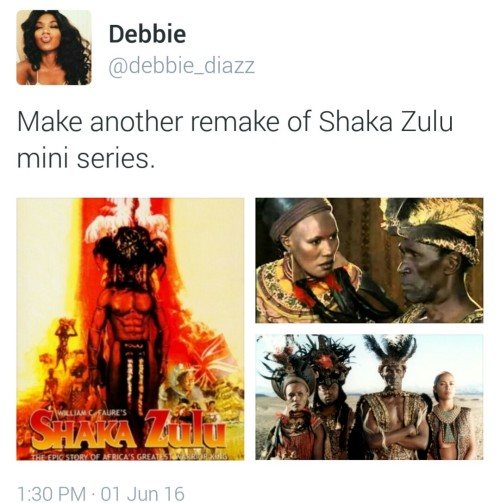
Task: Click the poster tagline about Africa's greatest warrior
Action: pos(131,456)
